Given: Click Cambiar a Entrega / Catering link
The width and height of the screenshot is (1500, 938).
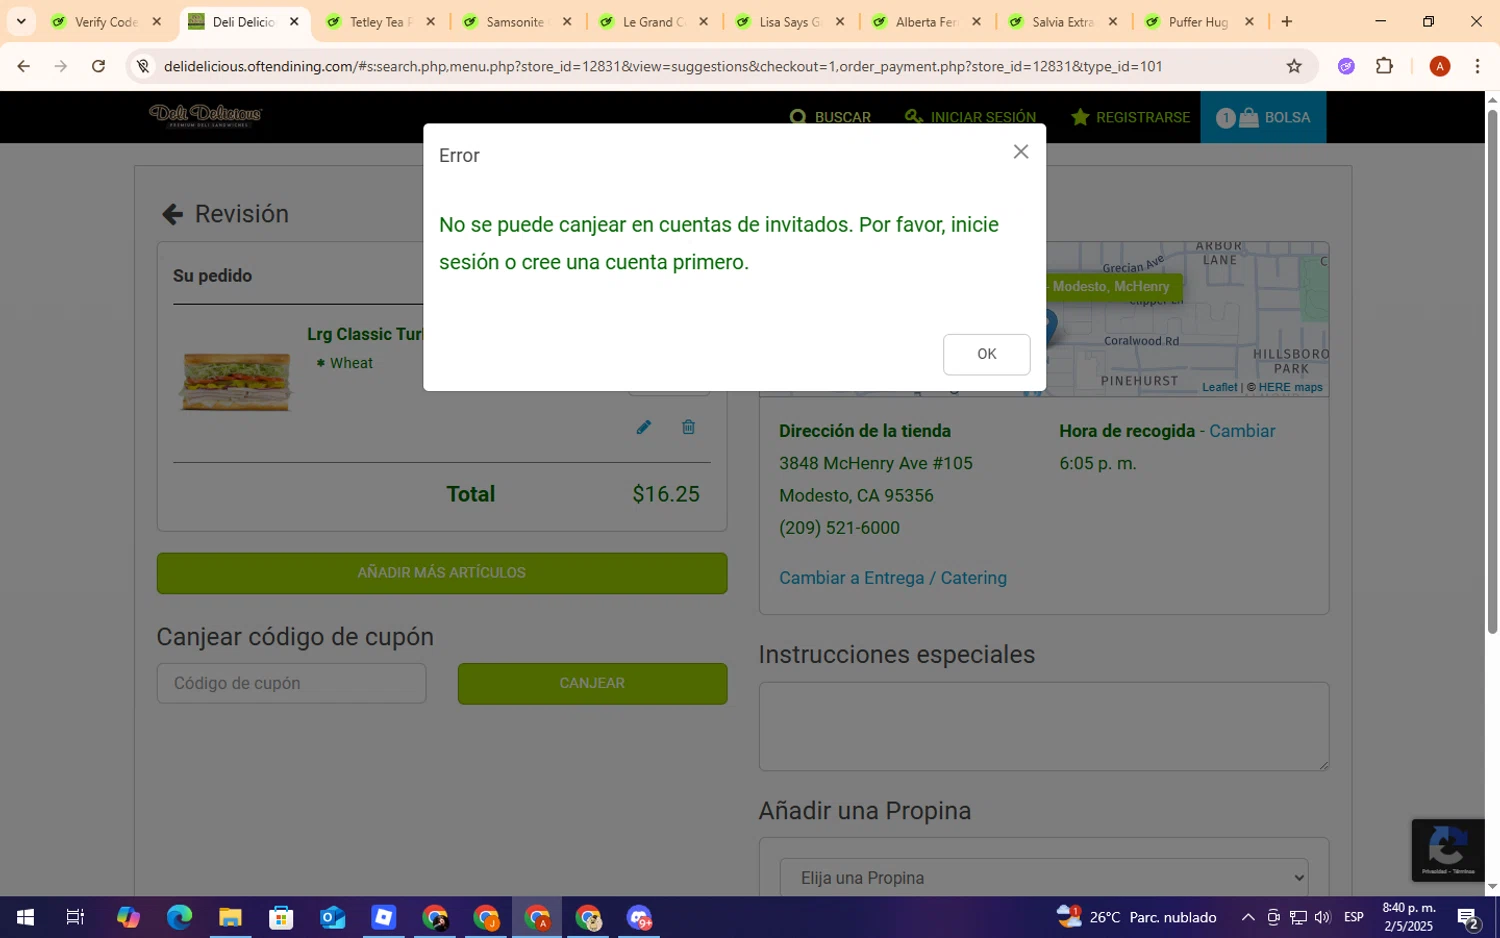Looking at the screenshot, I should pos(893,578).
